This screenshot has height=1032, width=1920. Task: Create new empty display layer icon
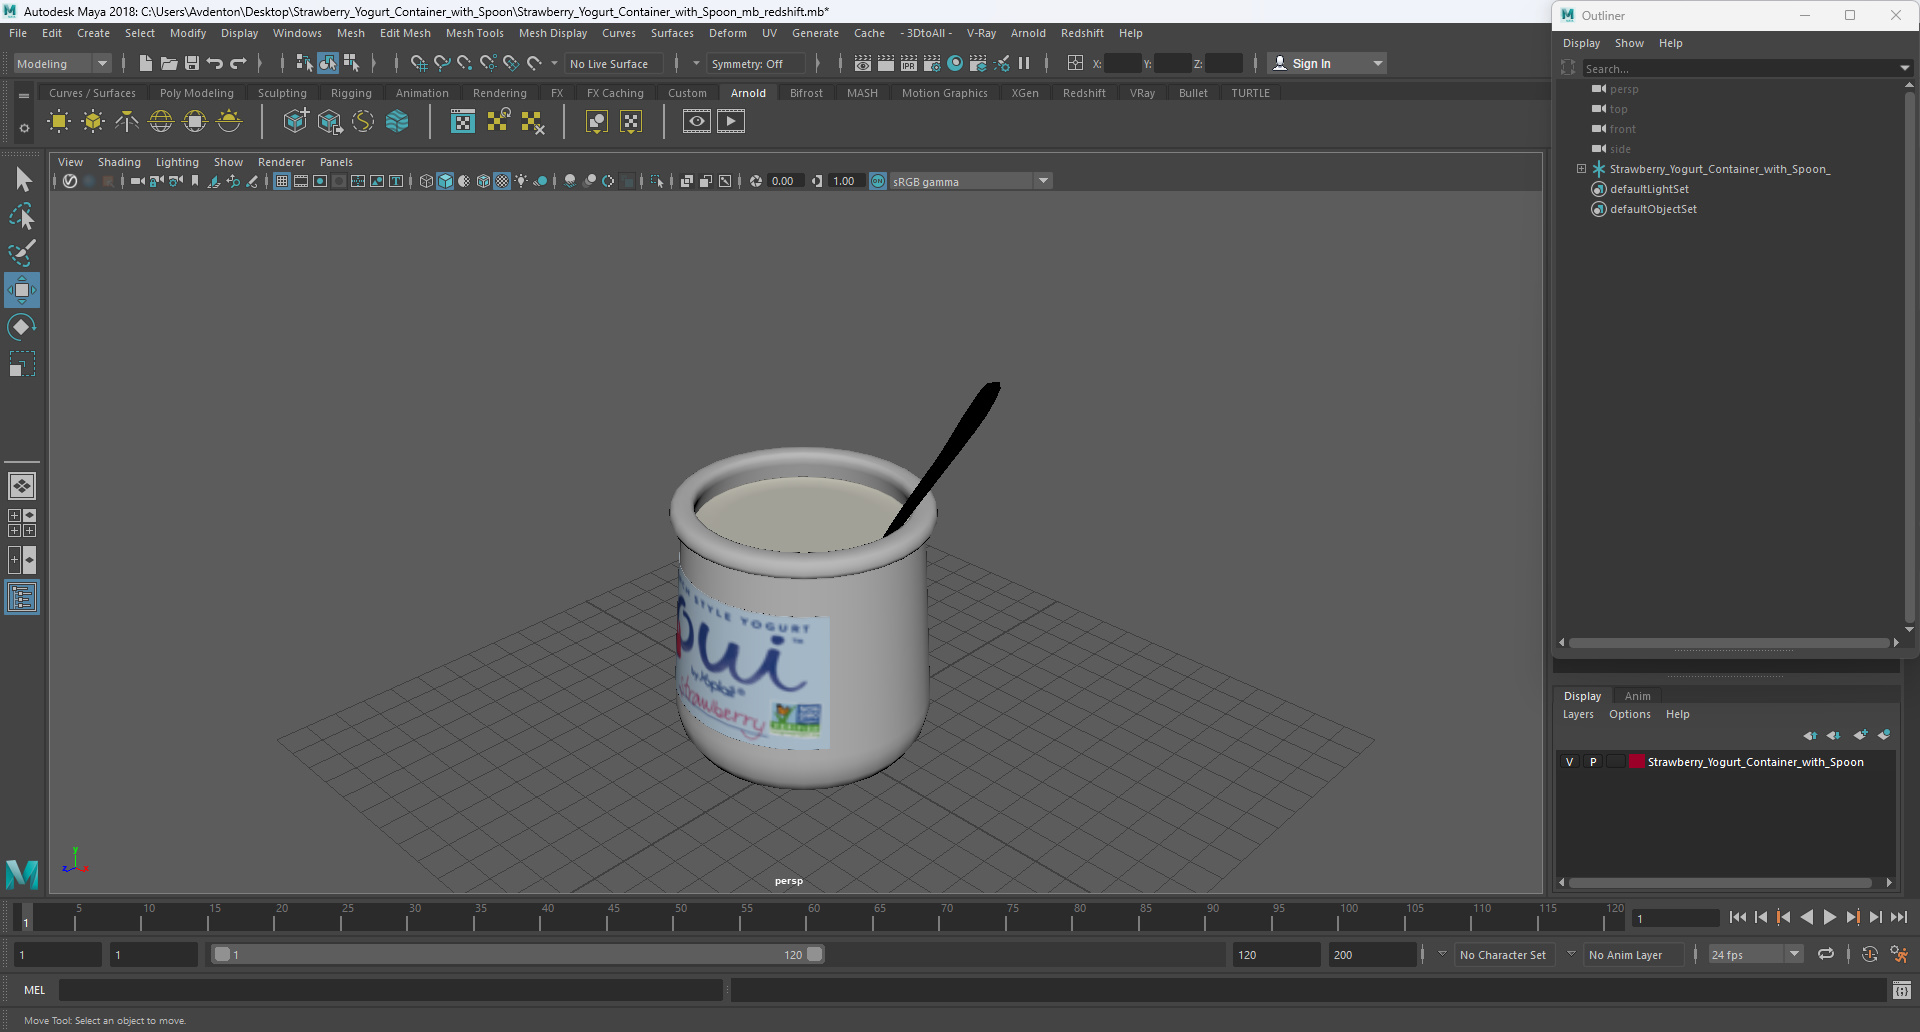pos(1860,735)
